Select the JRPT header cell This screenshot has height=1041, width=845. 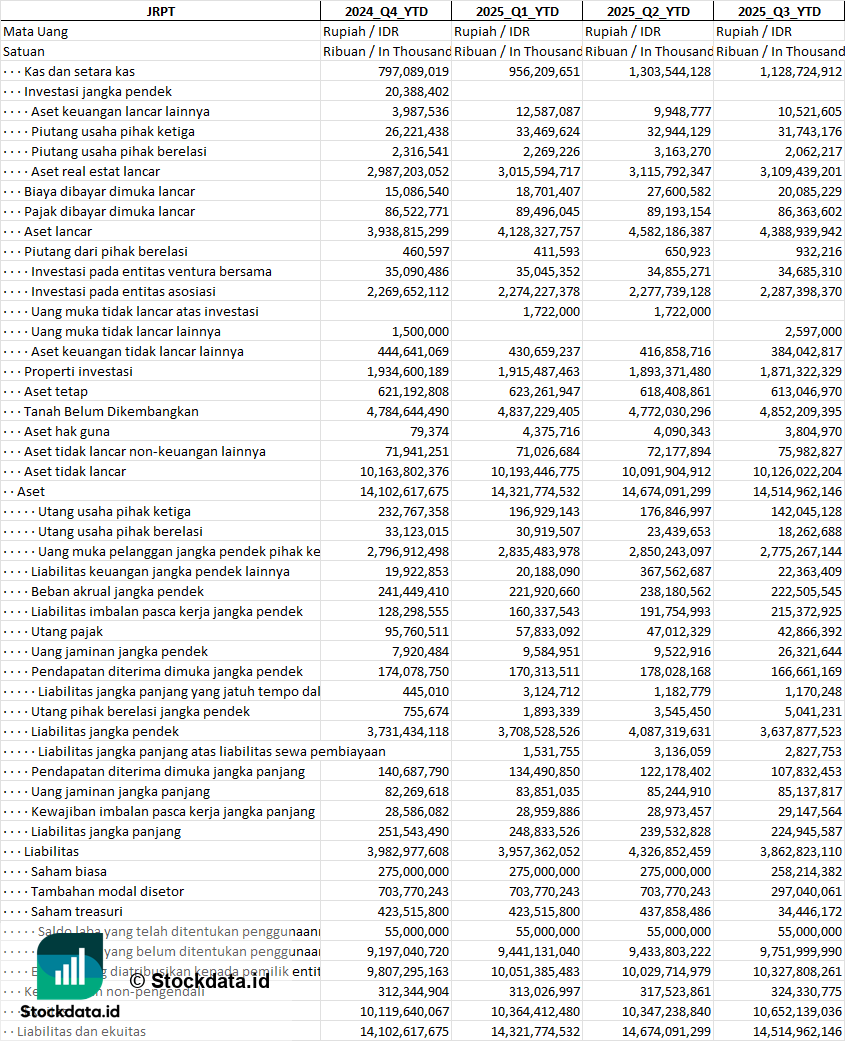coord(160,11)
